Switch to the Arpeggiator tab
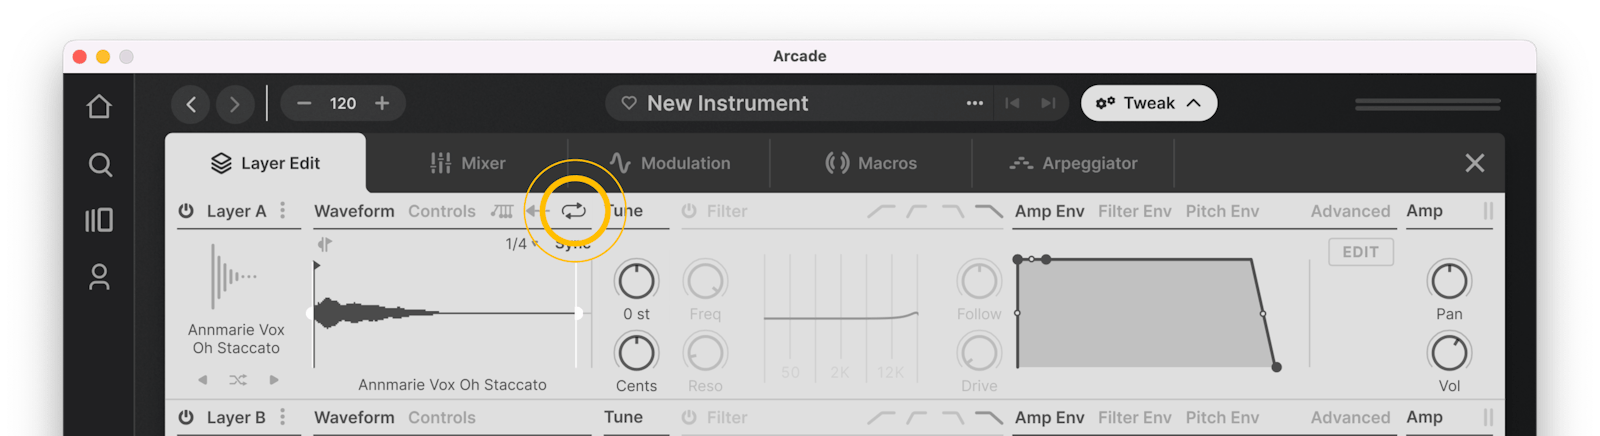 coord(1074,163)
